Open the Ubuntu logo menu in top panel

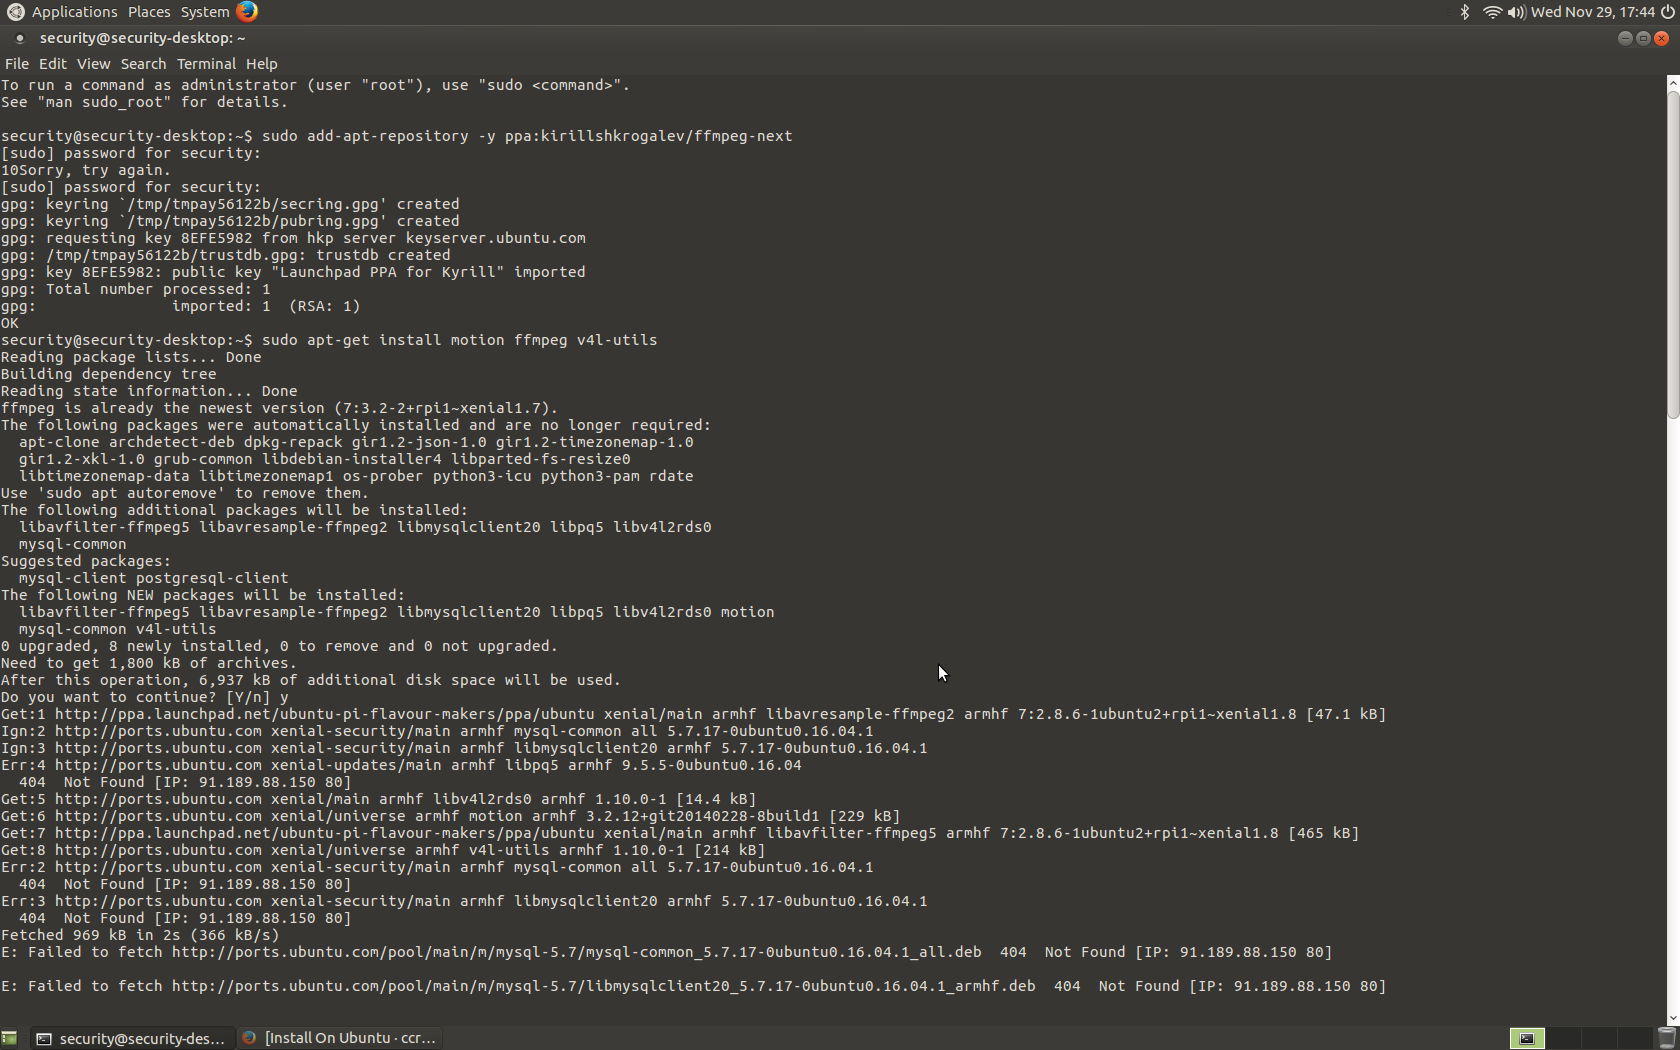[14, 12]
